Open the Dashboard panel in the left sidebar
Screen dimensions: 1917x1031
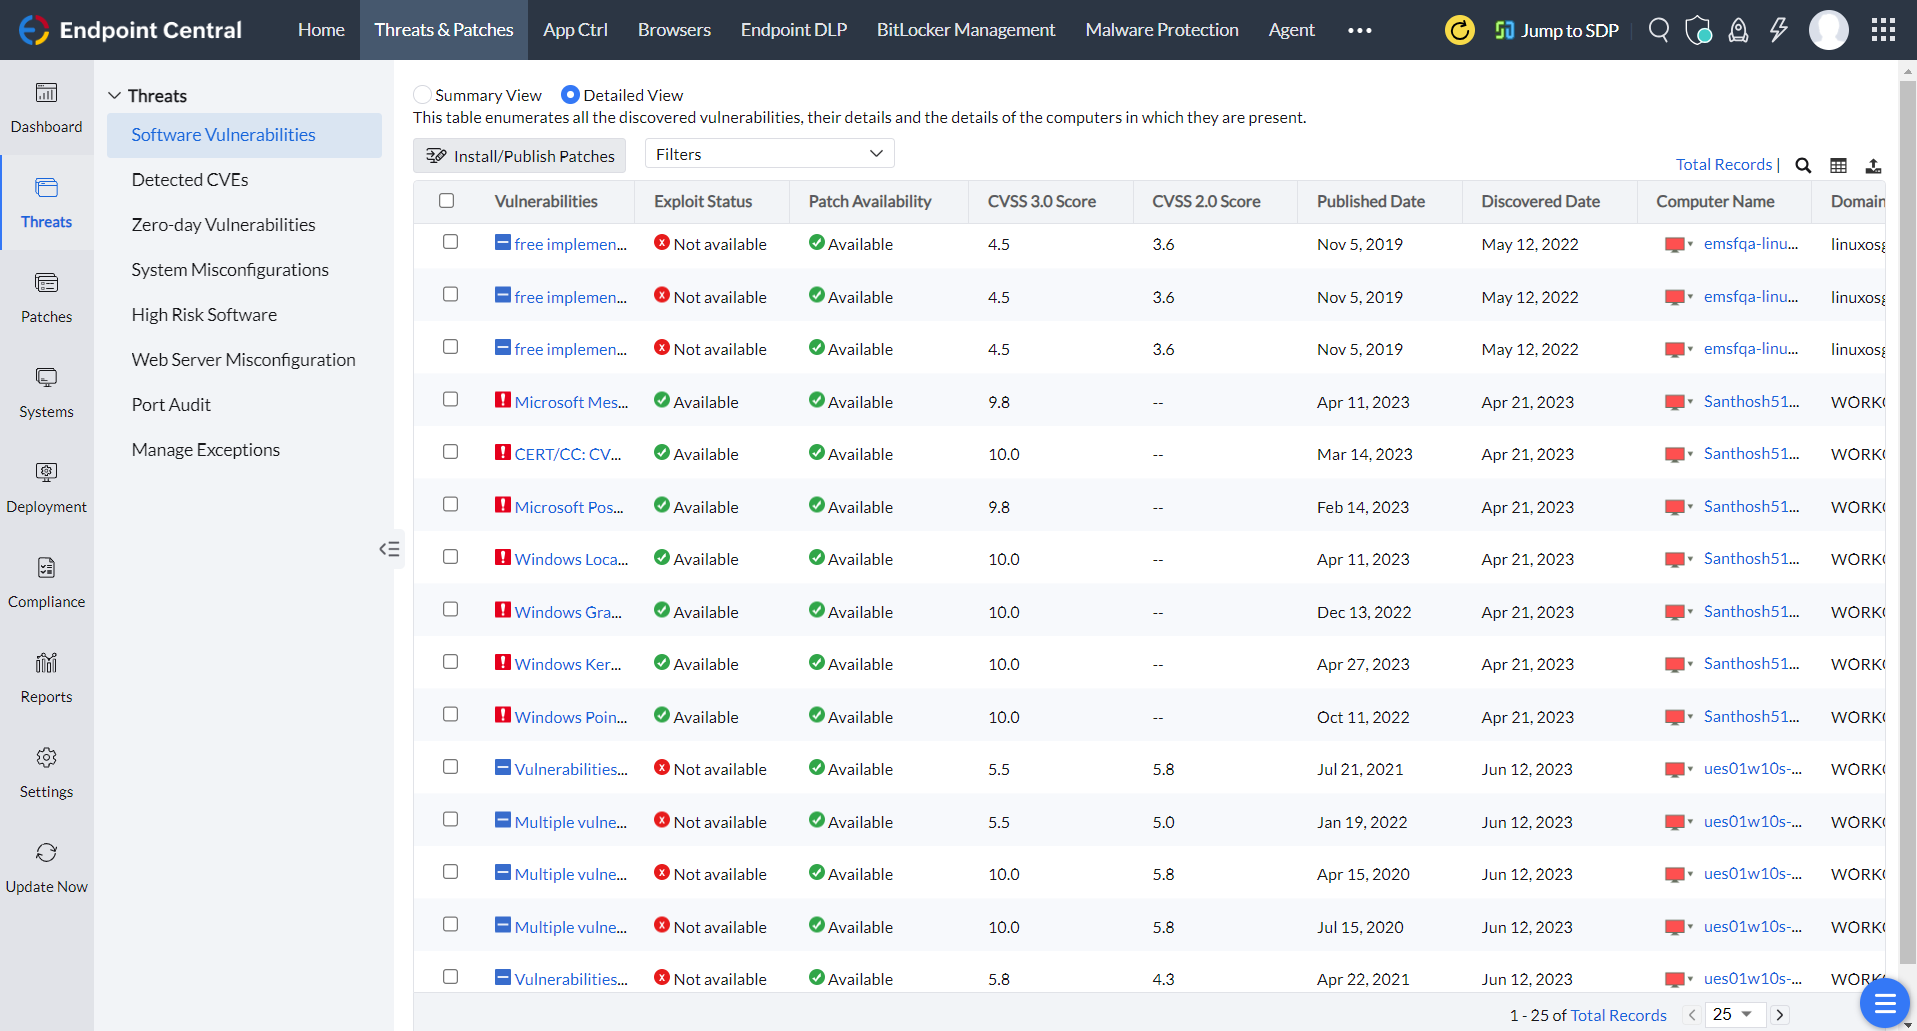tap(46, 107)
